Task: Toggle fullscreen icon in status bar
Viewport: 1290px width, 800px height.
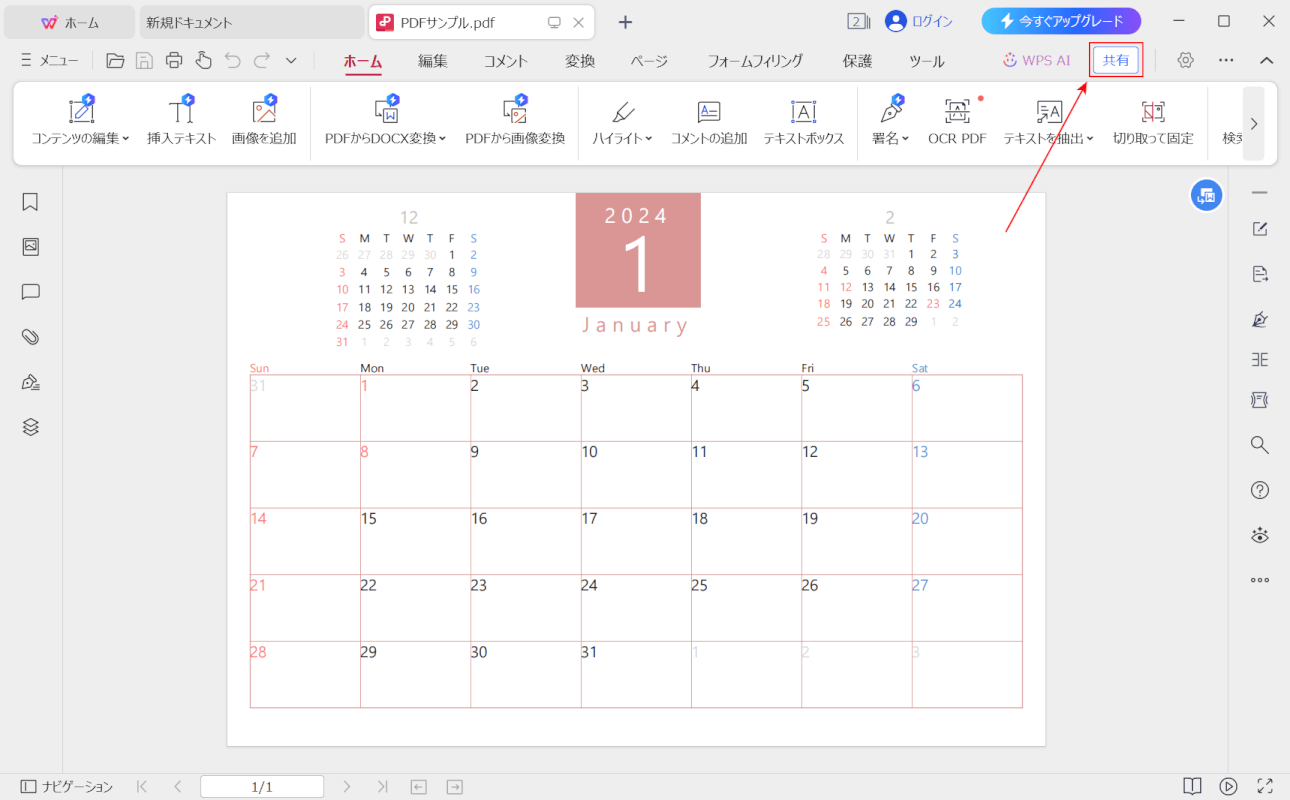Action: pos(1265,787)
